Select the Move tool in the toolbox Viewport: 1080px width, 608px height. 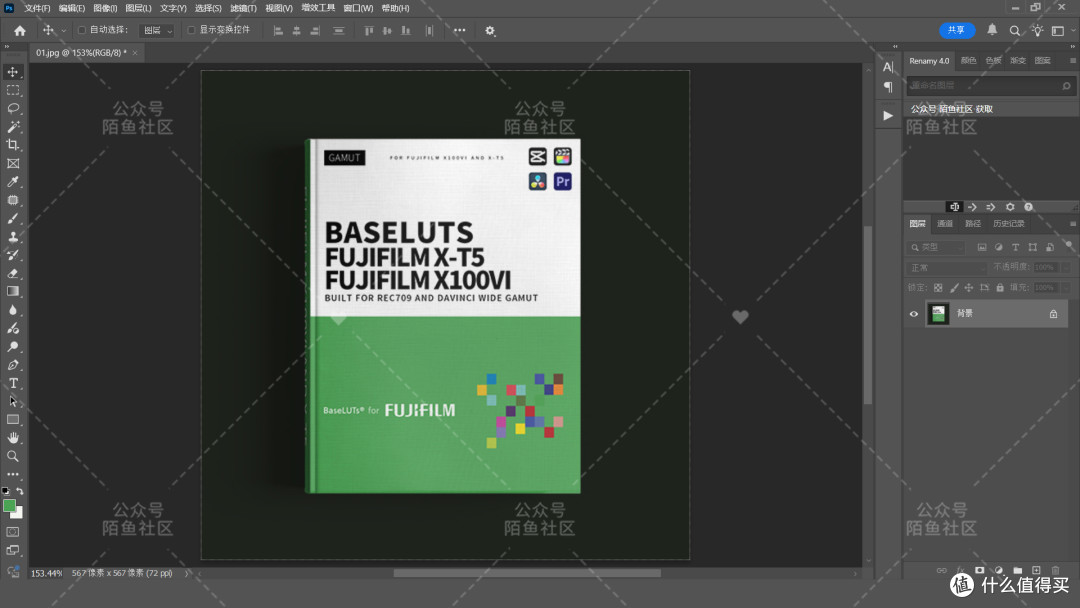(x=13, y=72)
